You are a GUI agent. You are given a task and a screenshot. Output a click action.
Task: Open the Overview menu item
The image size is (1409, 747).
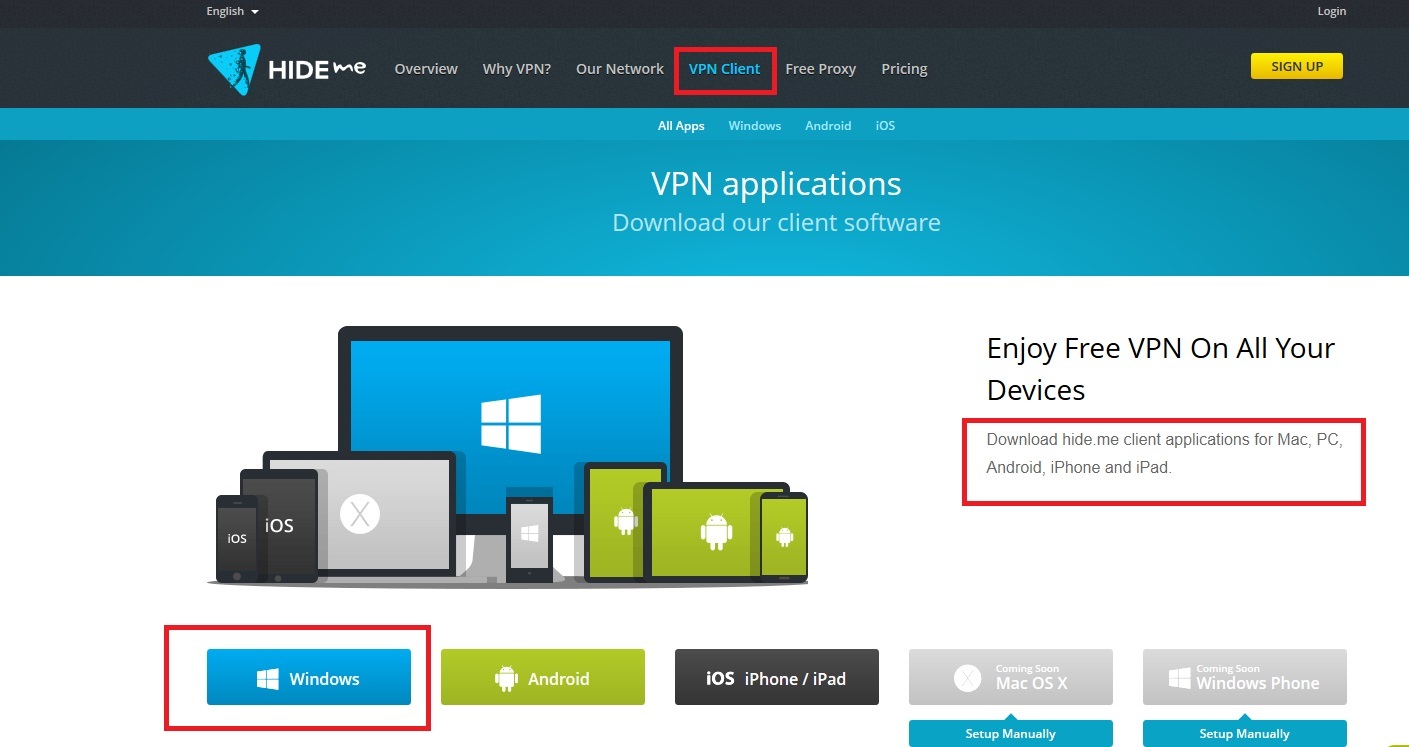tap(426, 69)
